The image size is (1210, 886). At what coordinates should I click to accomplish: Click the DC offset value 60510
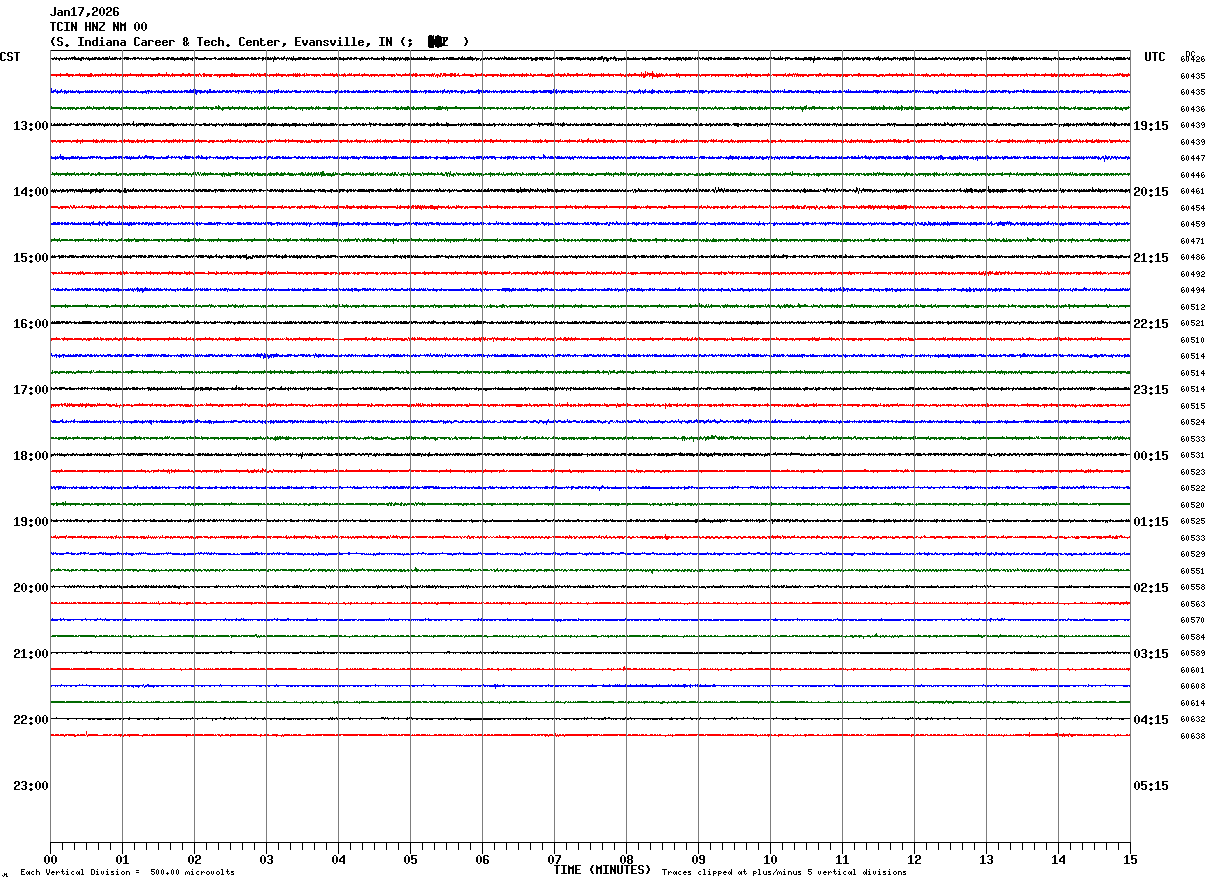coord(1192,340)
